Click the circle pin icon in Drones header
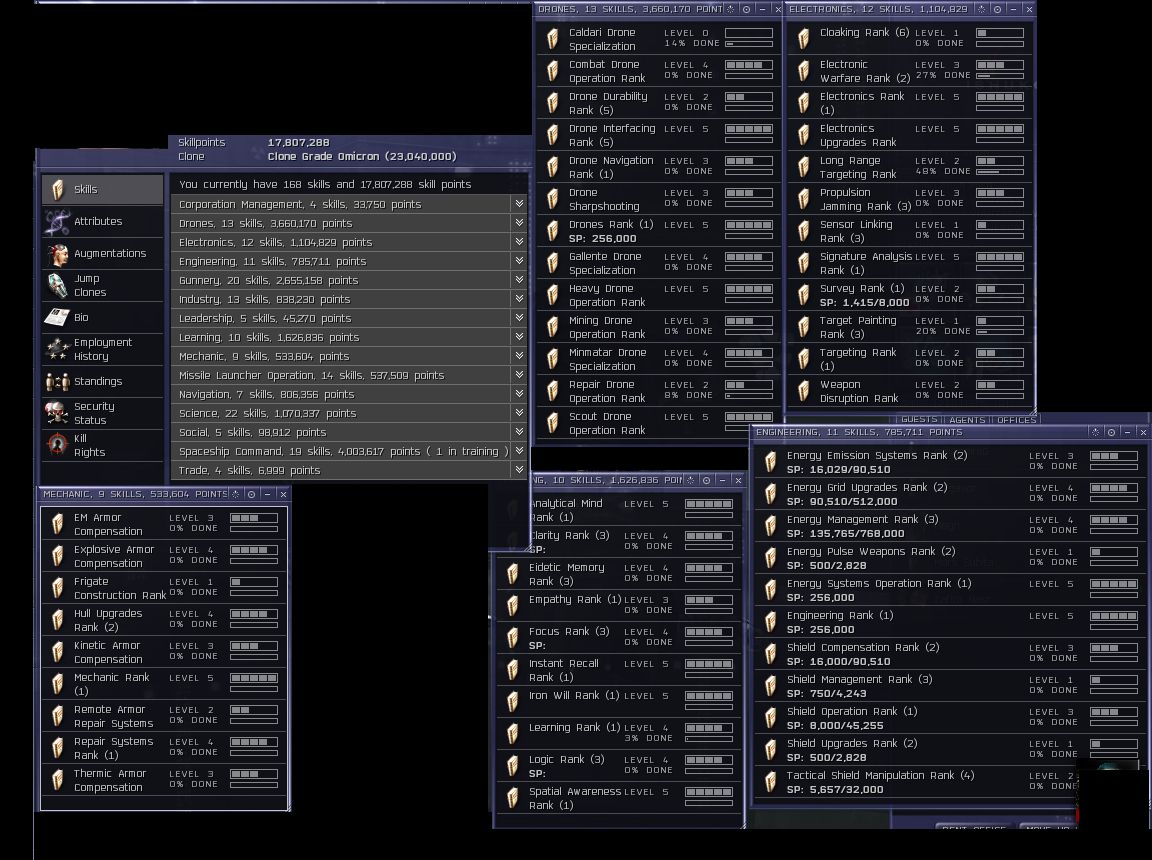1152x860 pixels. click(x=746, y=9)
